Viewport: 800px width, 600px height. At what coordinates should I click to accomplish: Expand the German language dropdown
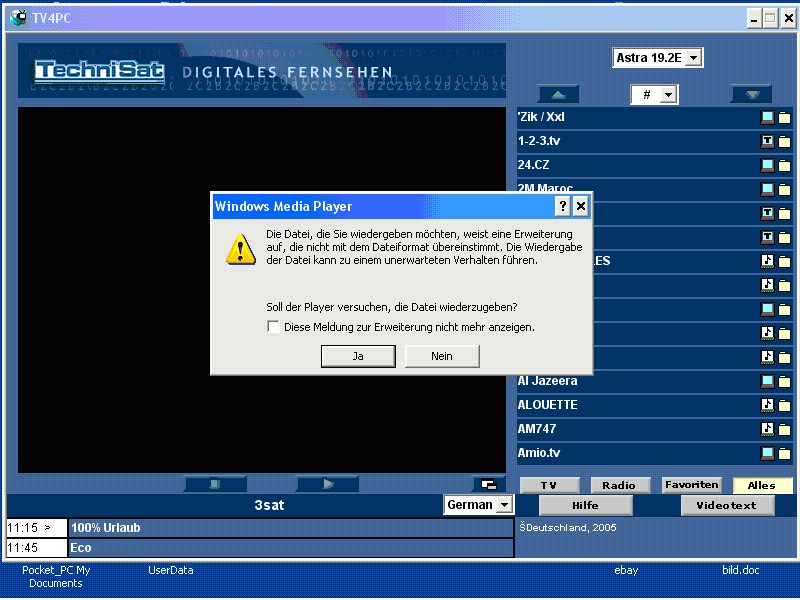coord(503,506)
